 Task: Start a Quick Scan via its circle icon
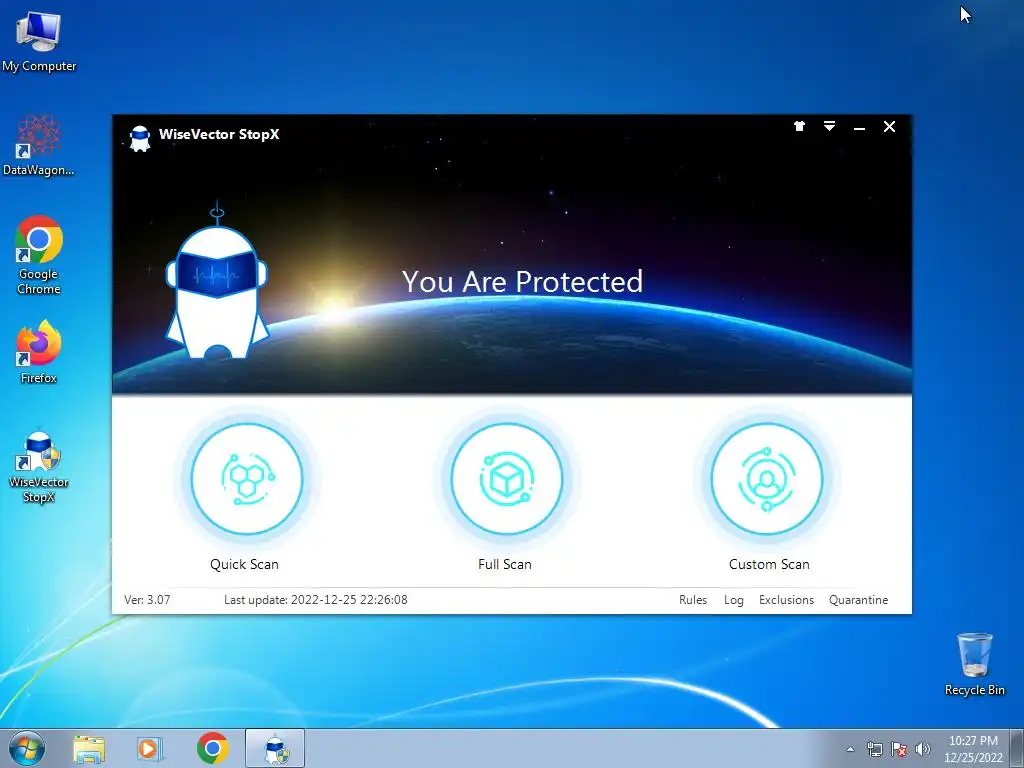[x=247, y=479]
